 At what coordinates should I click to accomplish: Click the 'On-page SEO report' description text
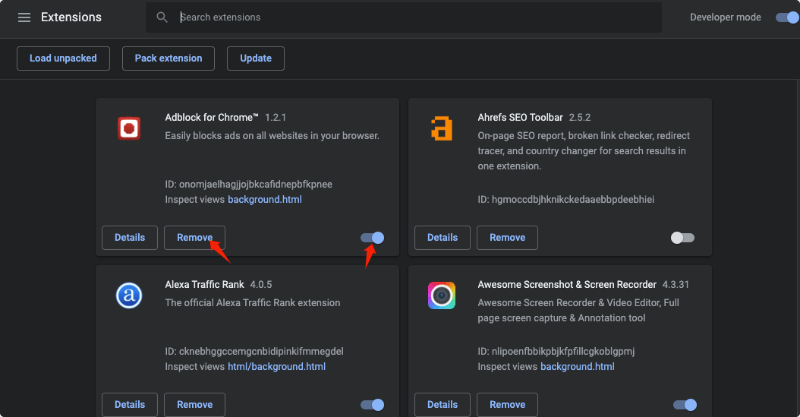point(584,151)
